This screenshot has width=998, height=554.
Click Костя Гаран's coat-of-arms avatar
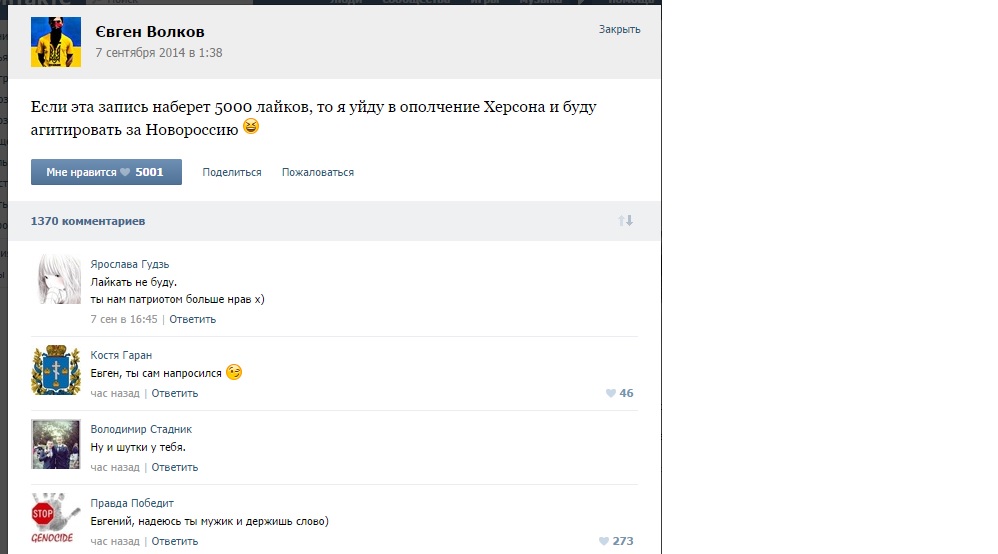point(55,371)
